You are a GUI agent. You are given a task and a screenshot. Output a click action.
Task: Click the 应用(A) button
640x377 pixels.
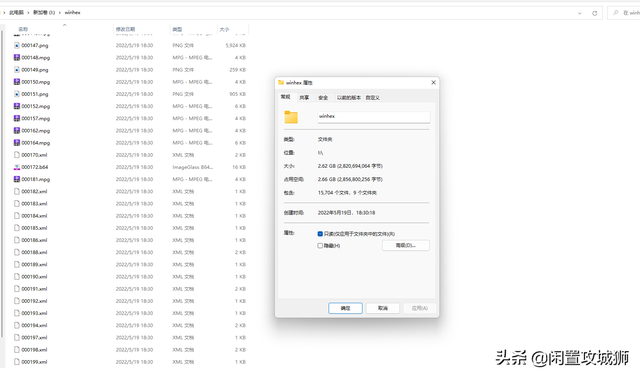pyautogui.click(x=420, y=308)
